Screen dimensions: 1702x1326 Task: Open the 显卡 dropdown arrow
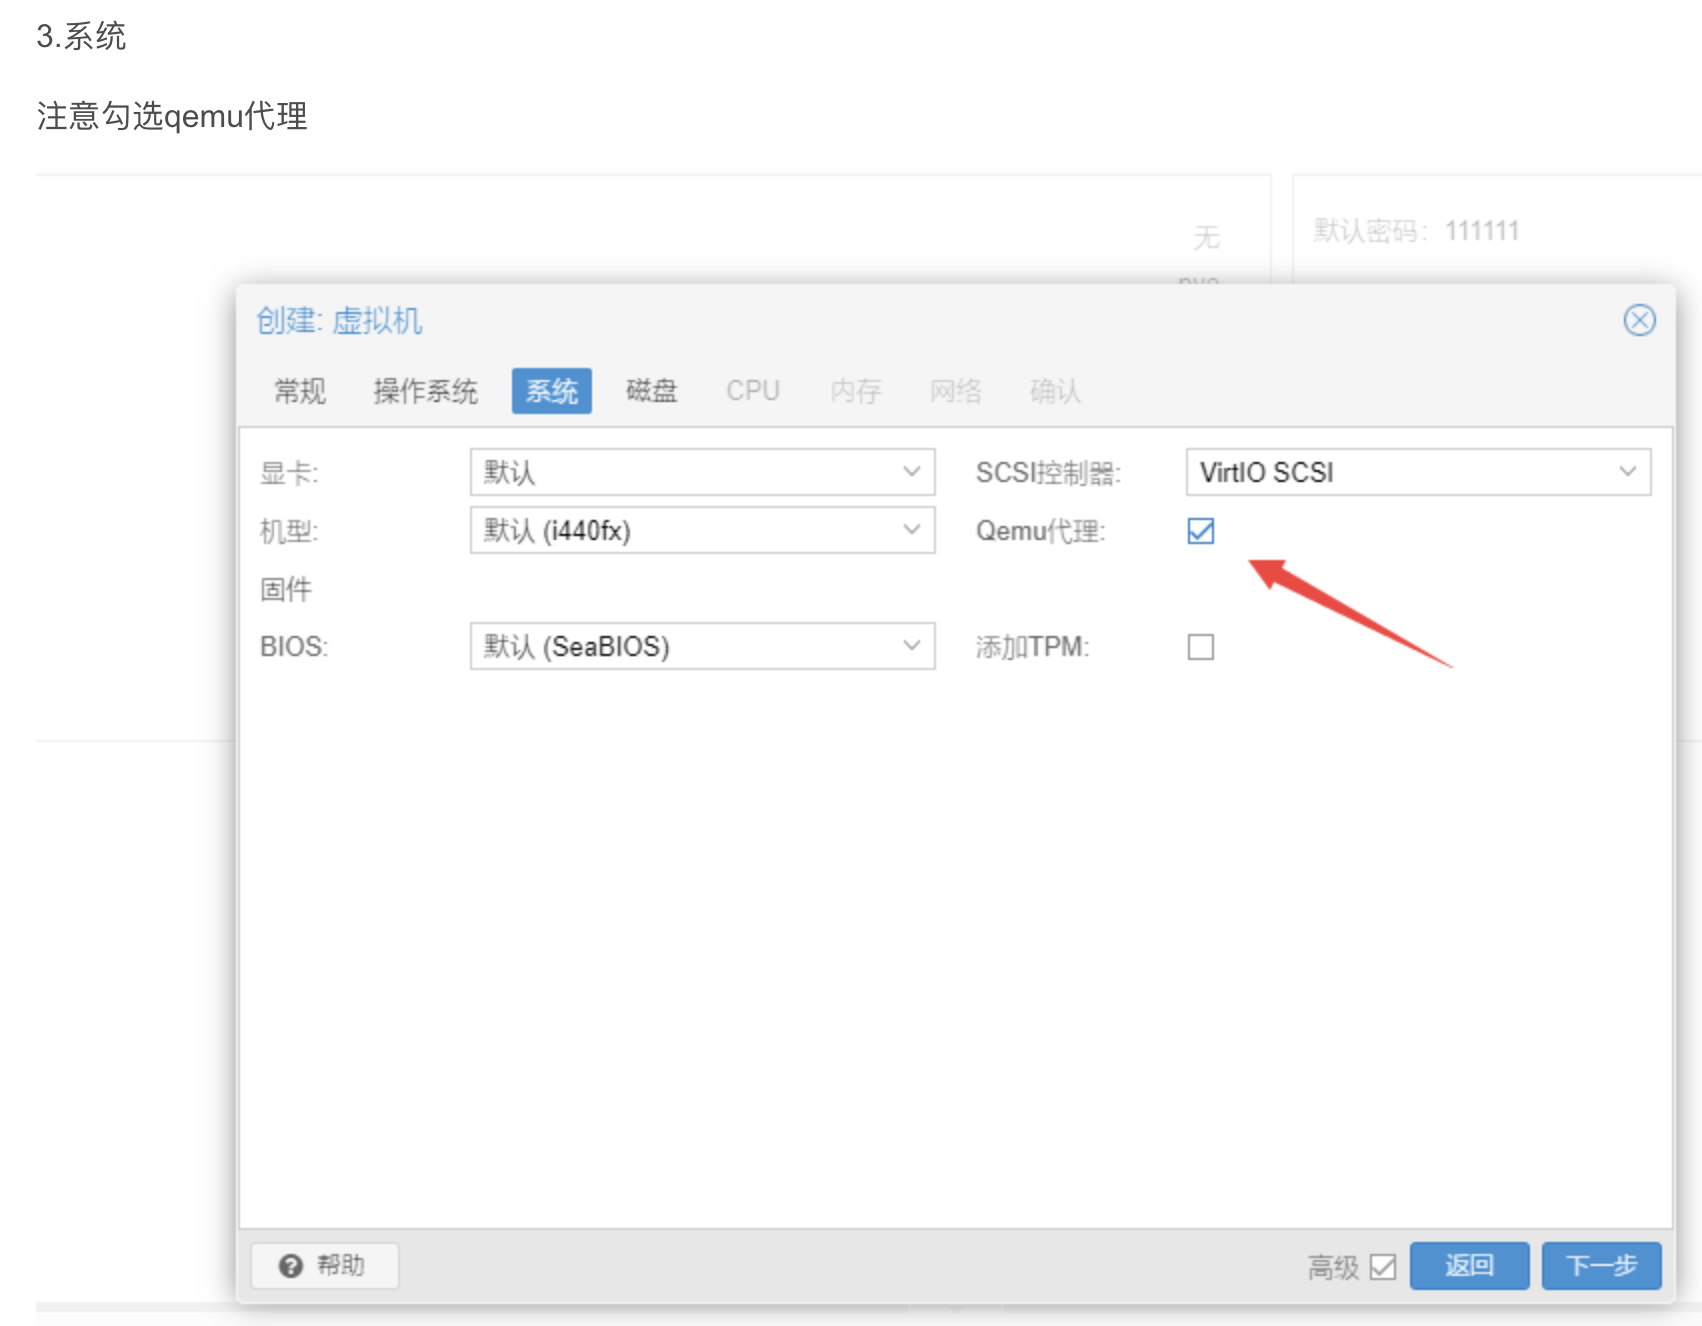[911, 472]
